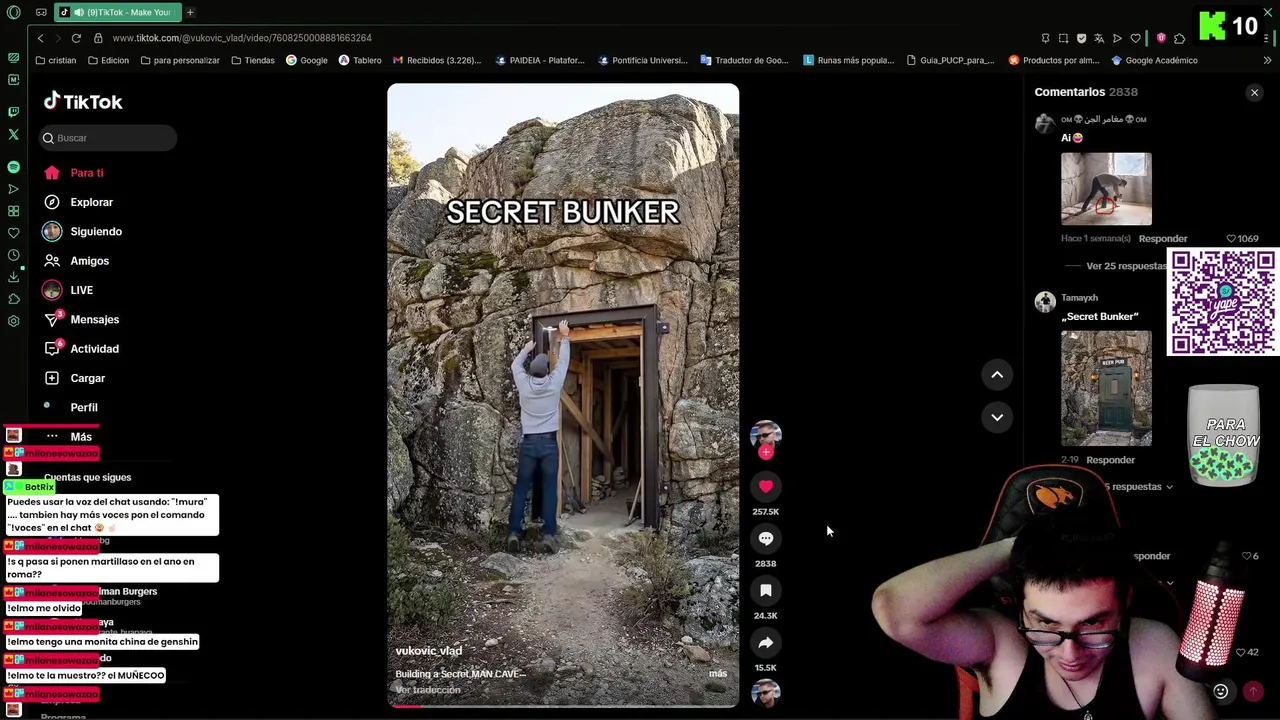Save video with the bookmark icon
Viewport: 1280px width, 720px height.
point(766,590)
